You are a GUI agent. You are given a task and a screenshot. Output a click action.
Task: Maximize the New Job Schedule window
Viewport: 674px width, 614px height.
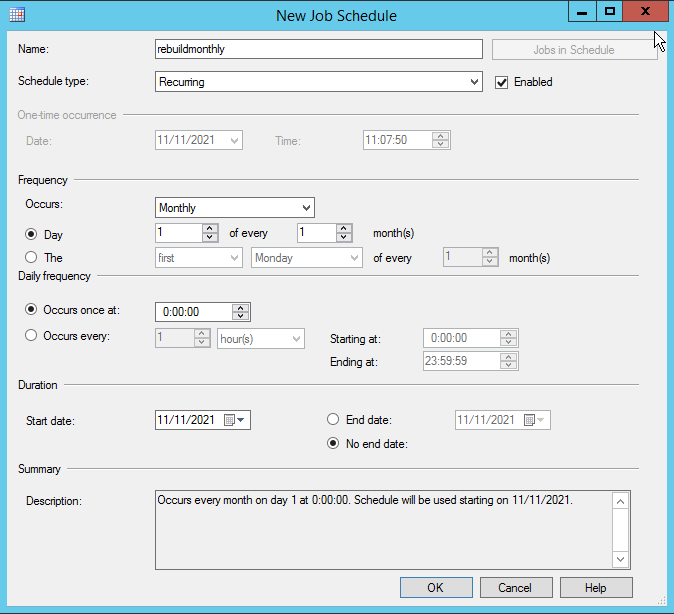tap(610, 12)
